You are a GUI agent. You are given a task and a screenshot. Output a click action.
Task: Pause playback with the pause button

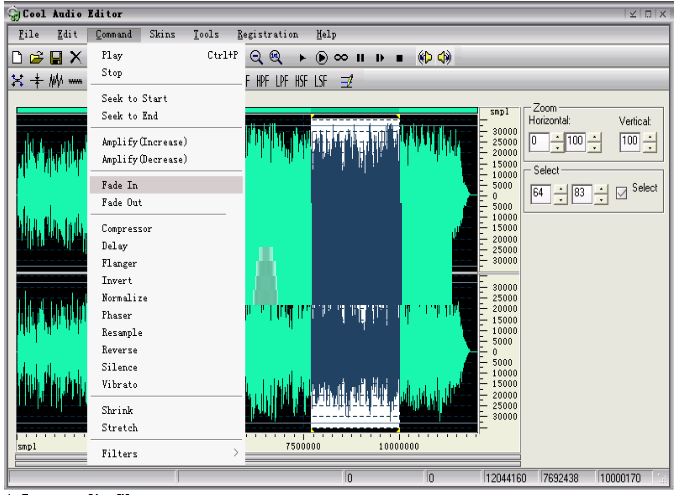click(360, 57)
